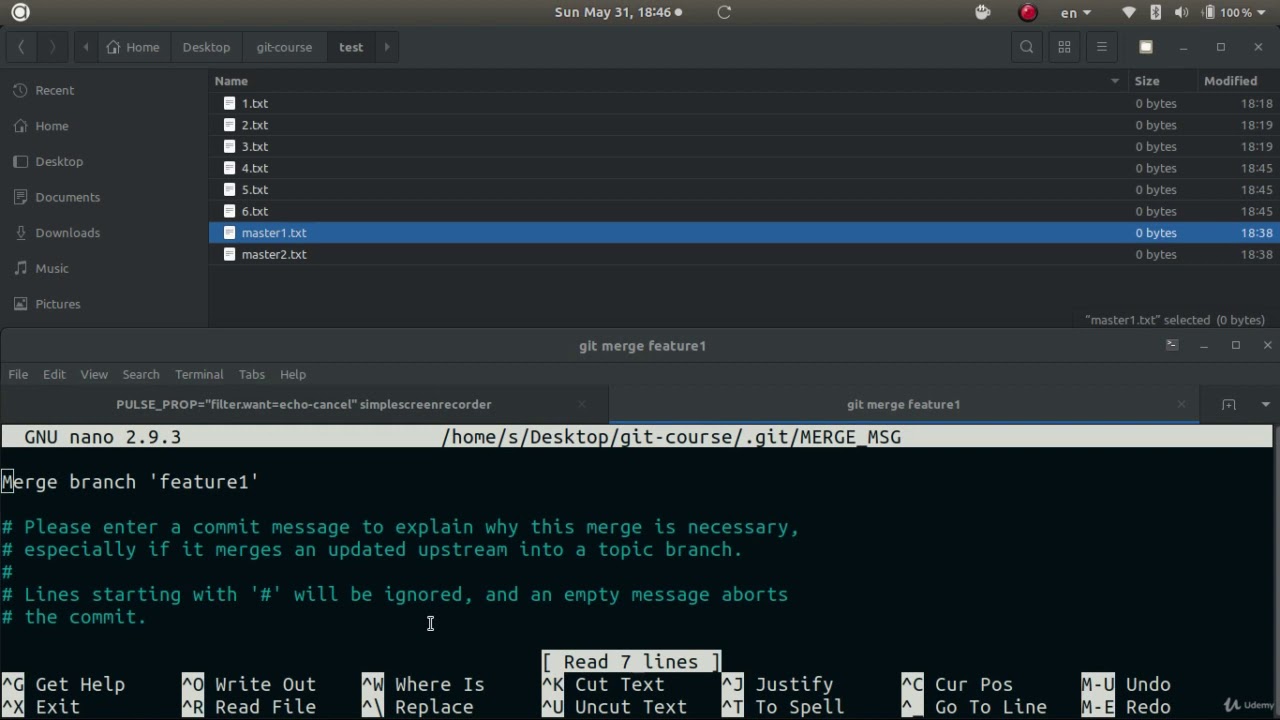Click the icon for file 1.txt
This screenshot has height=720, width=1280.
coord(229,103)
